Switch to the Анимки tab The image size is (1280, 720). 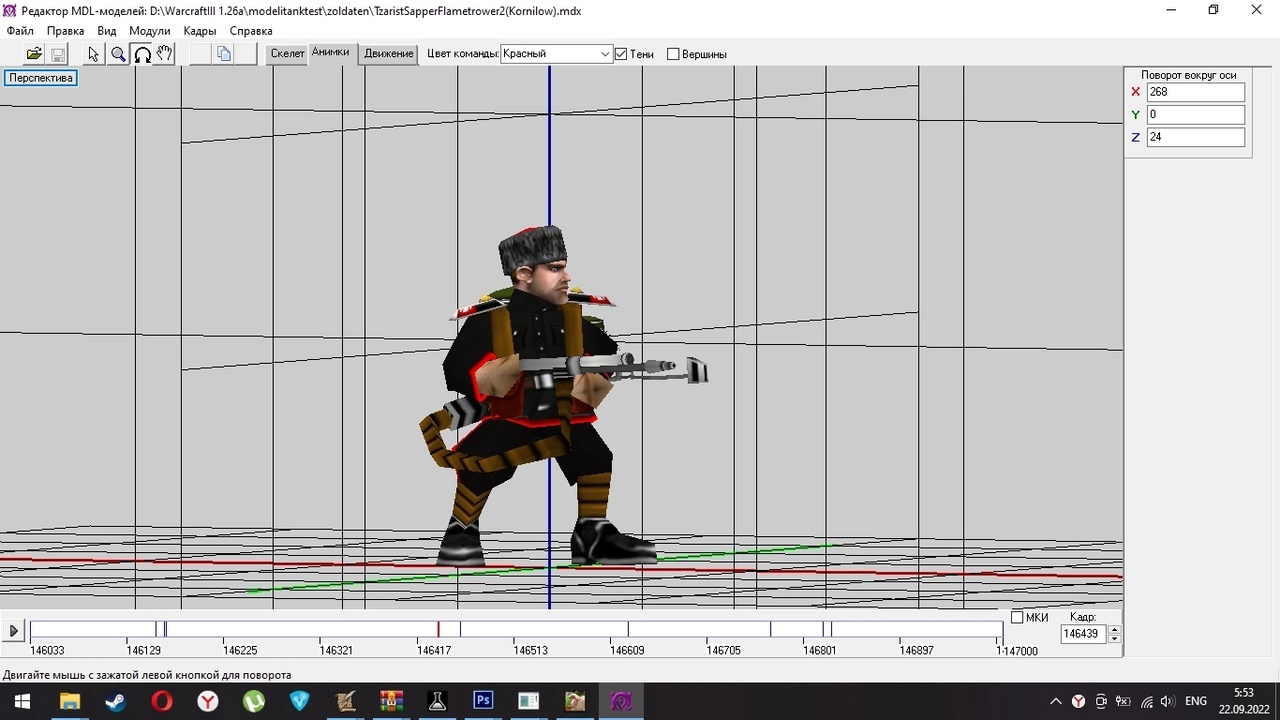tap(331, 52)
